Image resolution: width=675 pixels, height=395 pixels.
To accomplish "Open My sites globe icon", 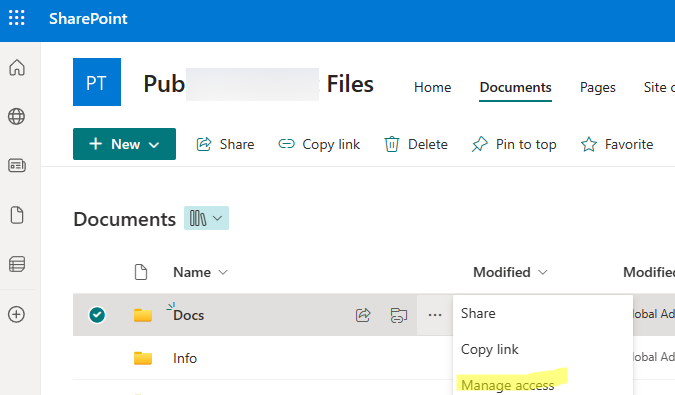I will tap(17, 116).
